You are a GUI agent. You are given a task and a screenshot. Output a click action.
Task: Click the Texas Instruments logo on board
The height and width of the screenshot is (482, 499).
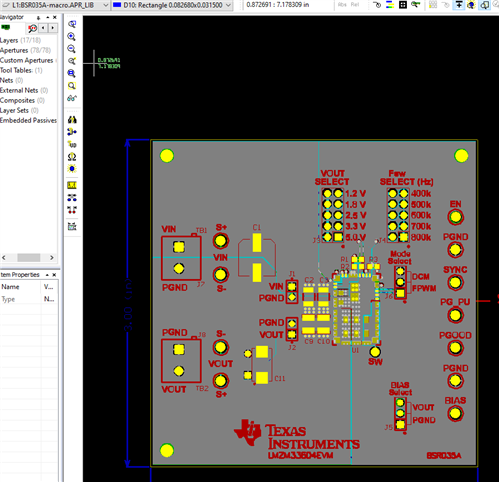click(297, 436)
